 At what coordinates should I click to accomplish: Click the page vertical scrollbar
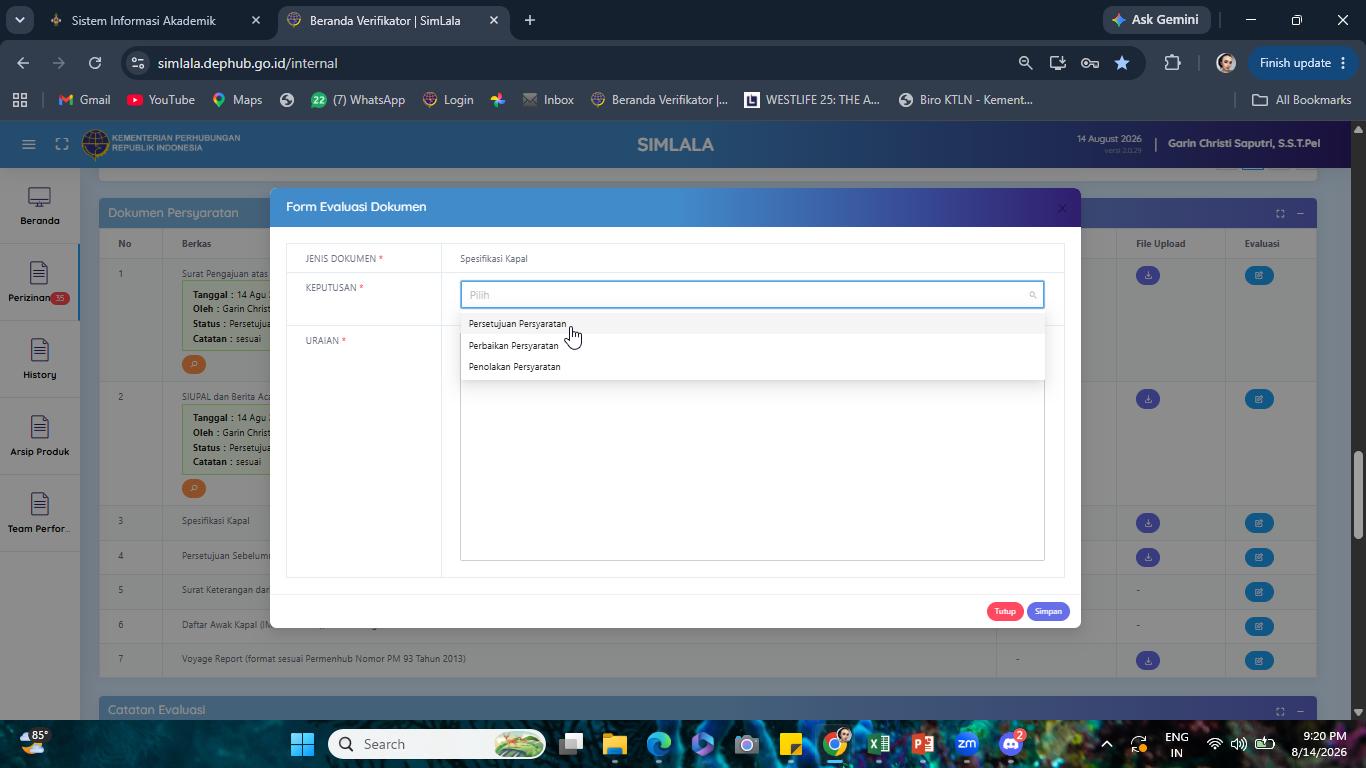tap(1358, 496)
